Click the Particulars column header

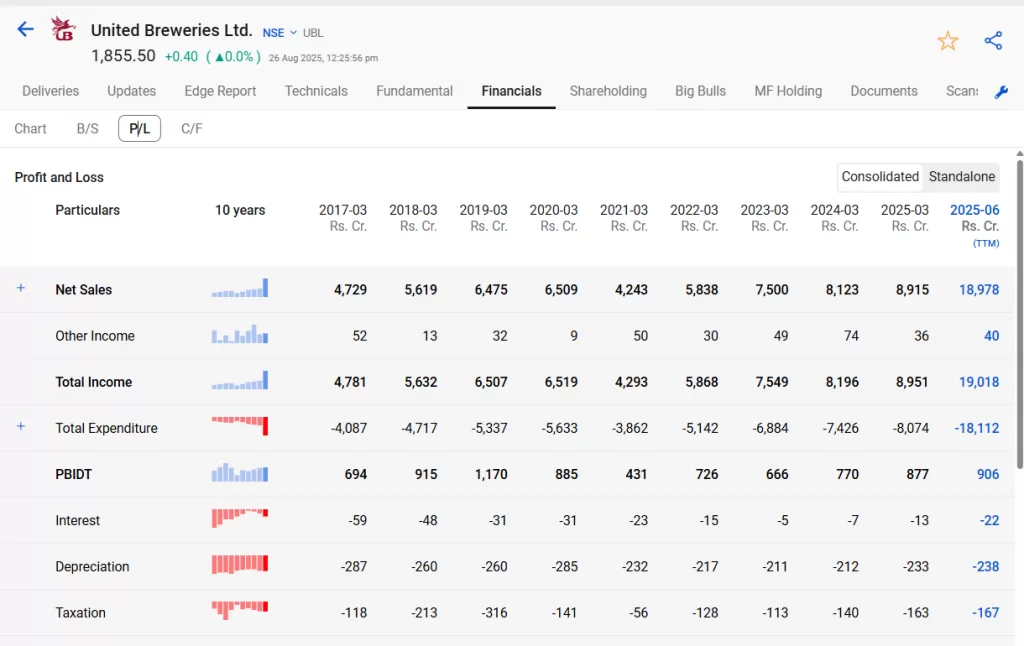88,210
